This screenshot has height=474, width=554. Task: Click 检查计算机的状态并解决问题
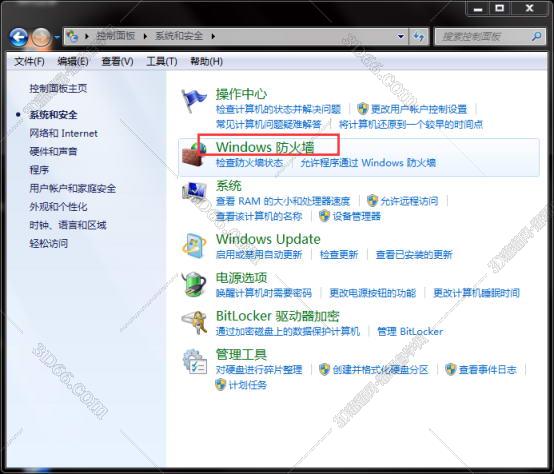[278, 109]
